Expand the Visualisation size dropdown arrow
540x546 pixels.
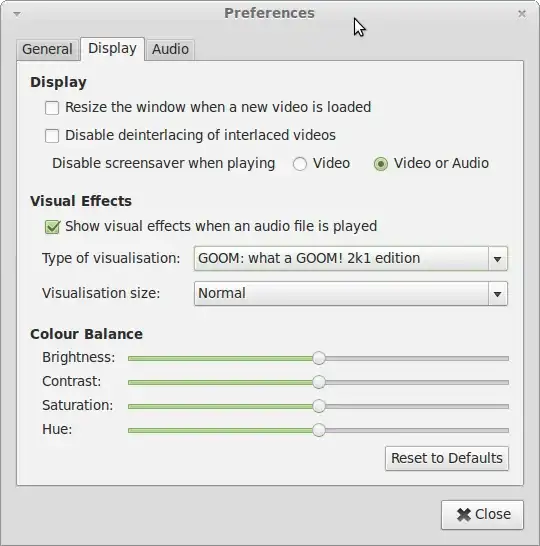[x=498, y=294]
